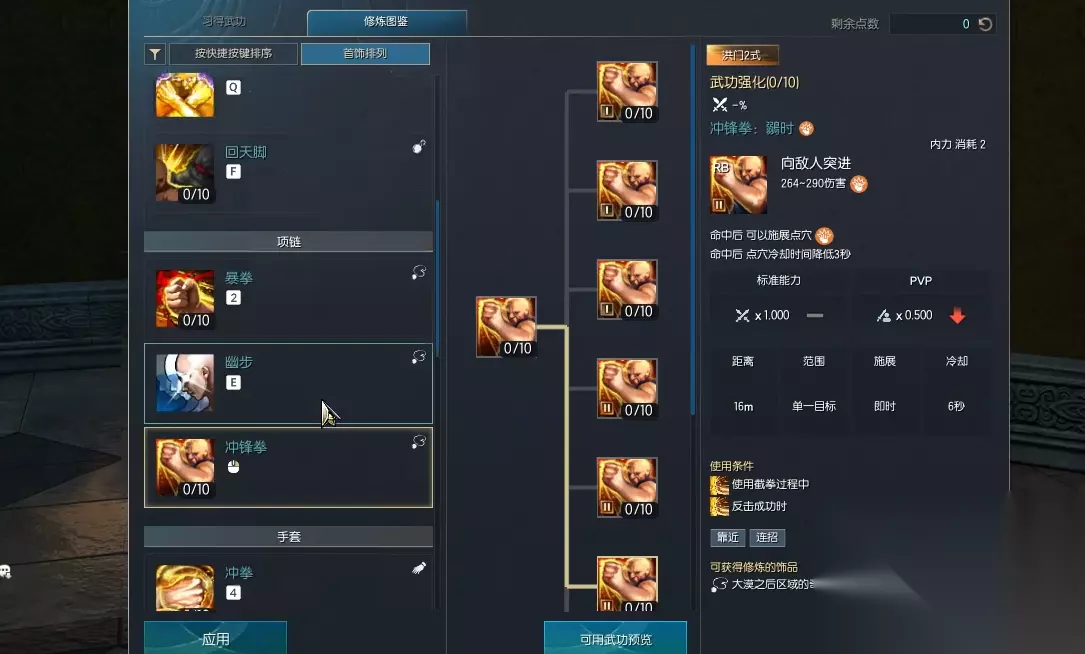Toggle the 靠近 tag in the detail panel

click(727, 537)
